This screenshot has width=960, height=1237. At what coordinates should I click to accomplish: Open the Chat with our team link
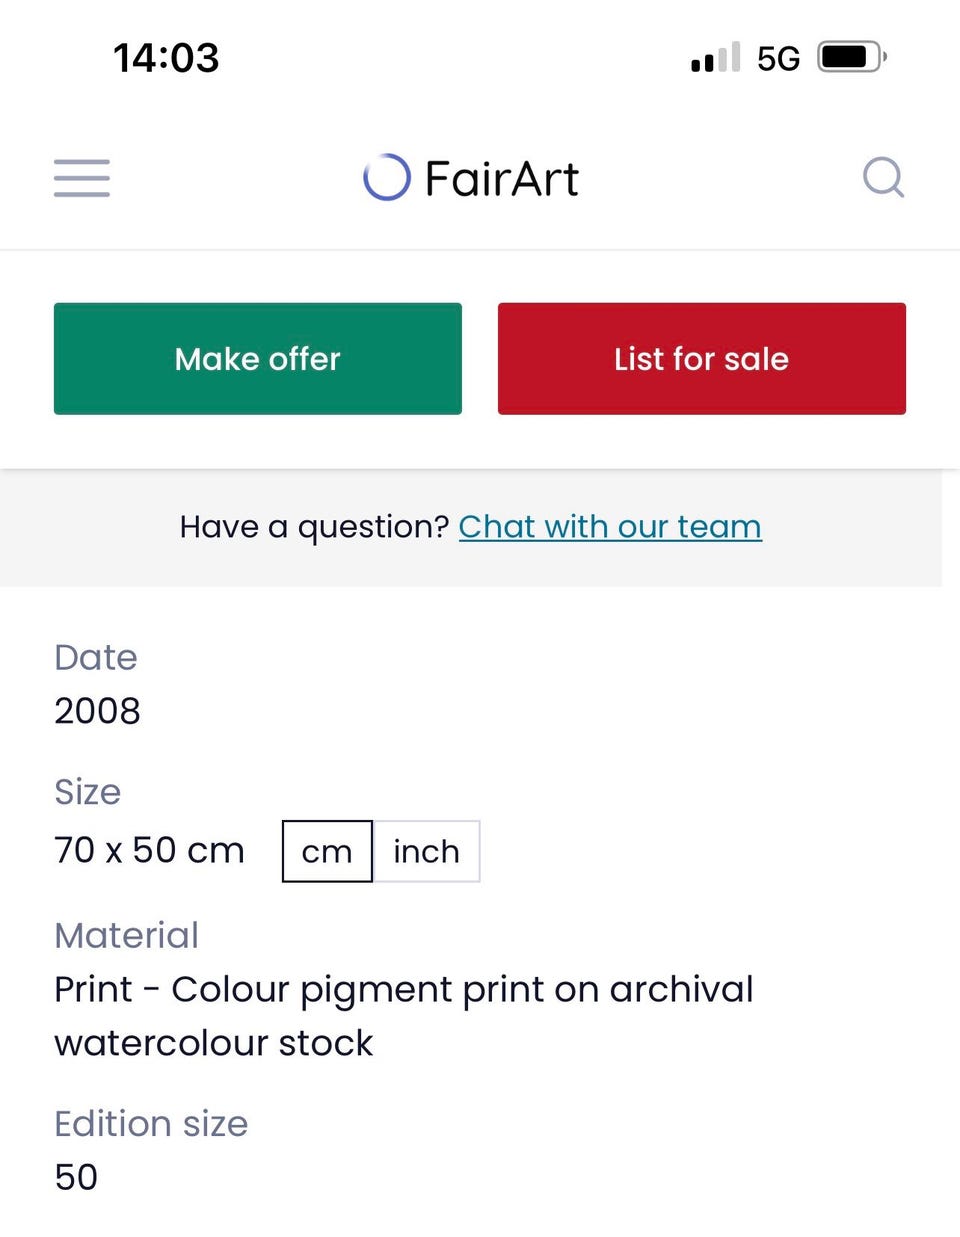coord(610,526)
